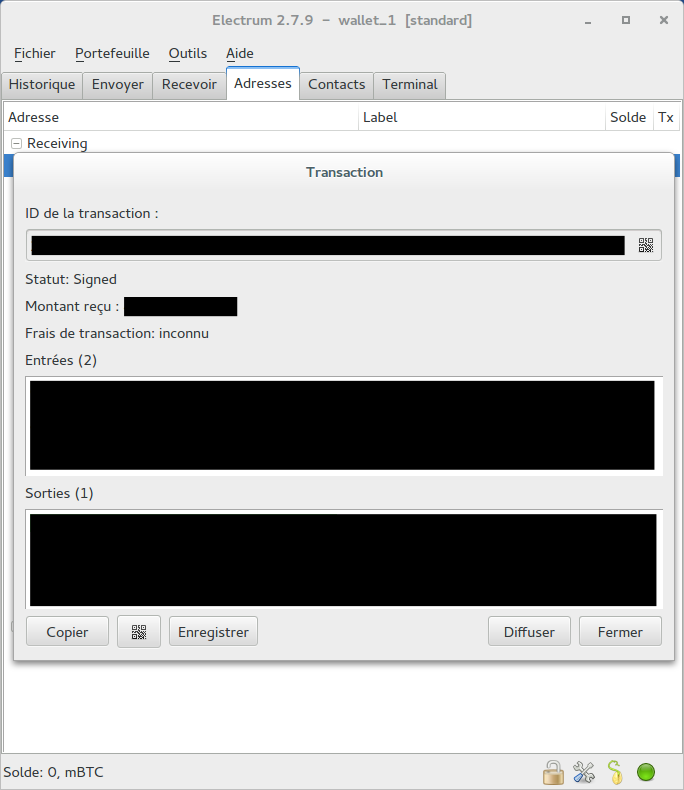Close dialog with Fermer button

click(620, 632)
